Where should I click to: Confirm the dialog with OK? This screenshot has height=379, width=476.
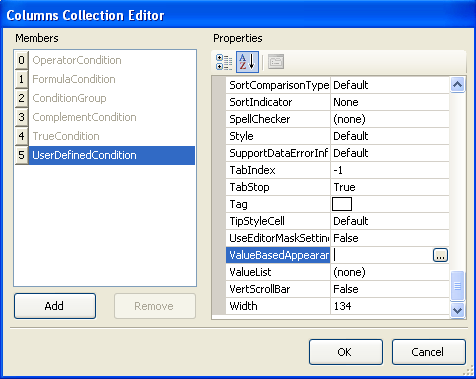click(x=346, y=352)
